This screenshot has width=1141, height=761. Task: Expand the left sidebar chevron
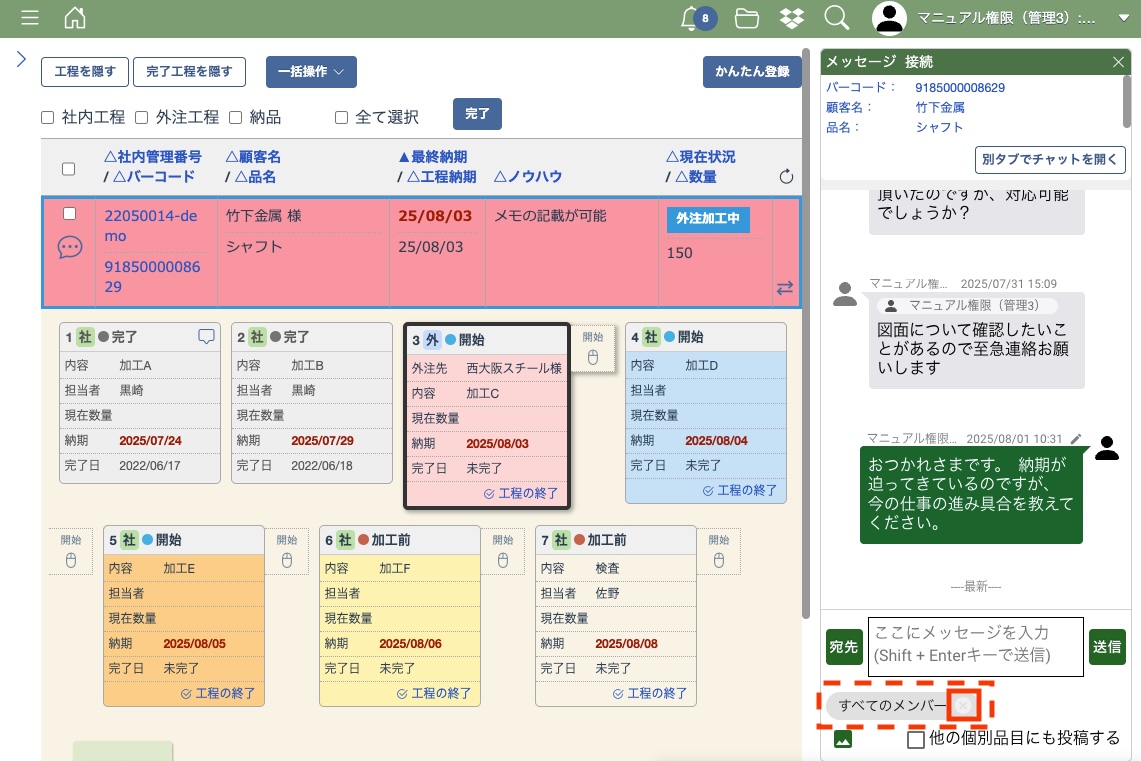click(21, 59)
